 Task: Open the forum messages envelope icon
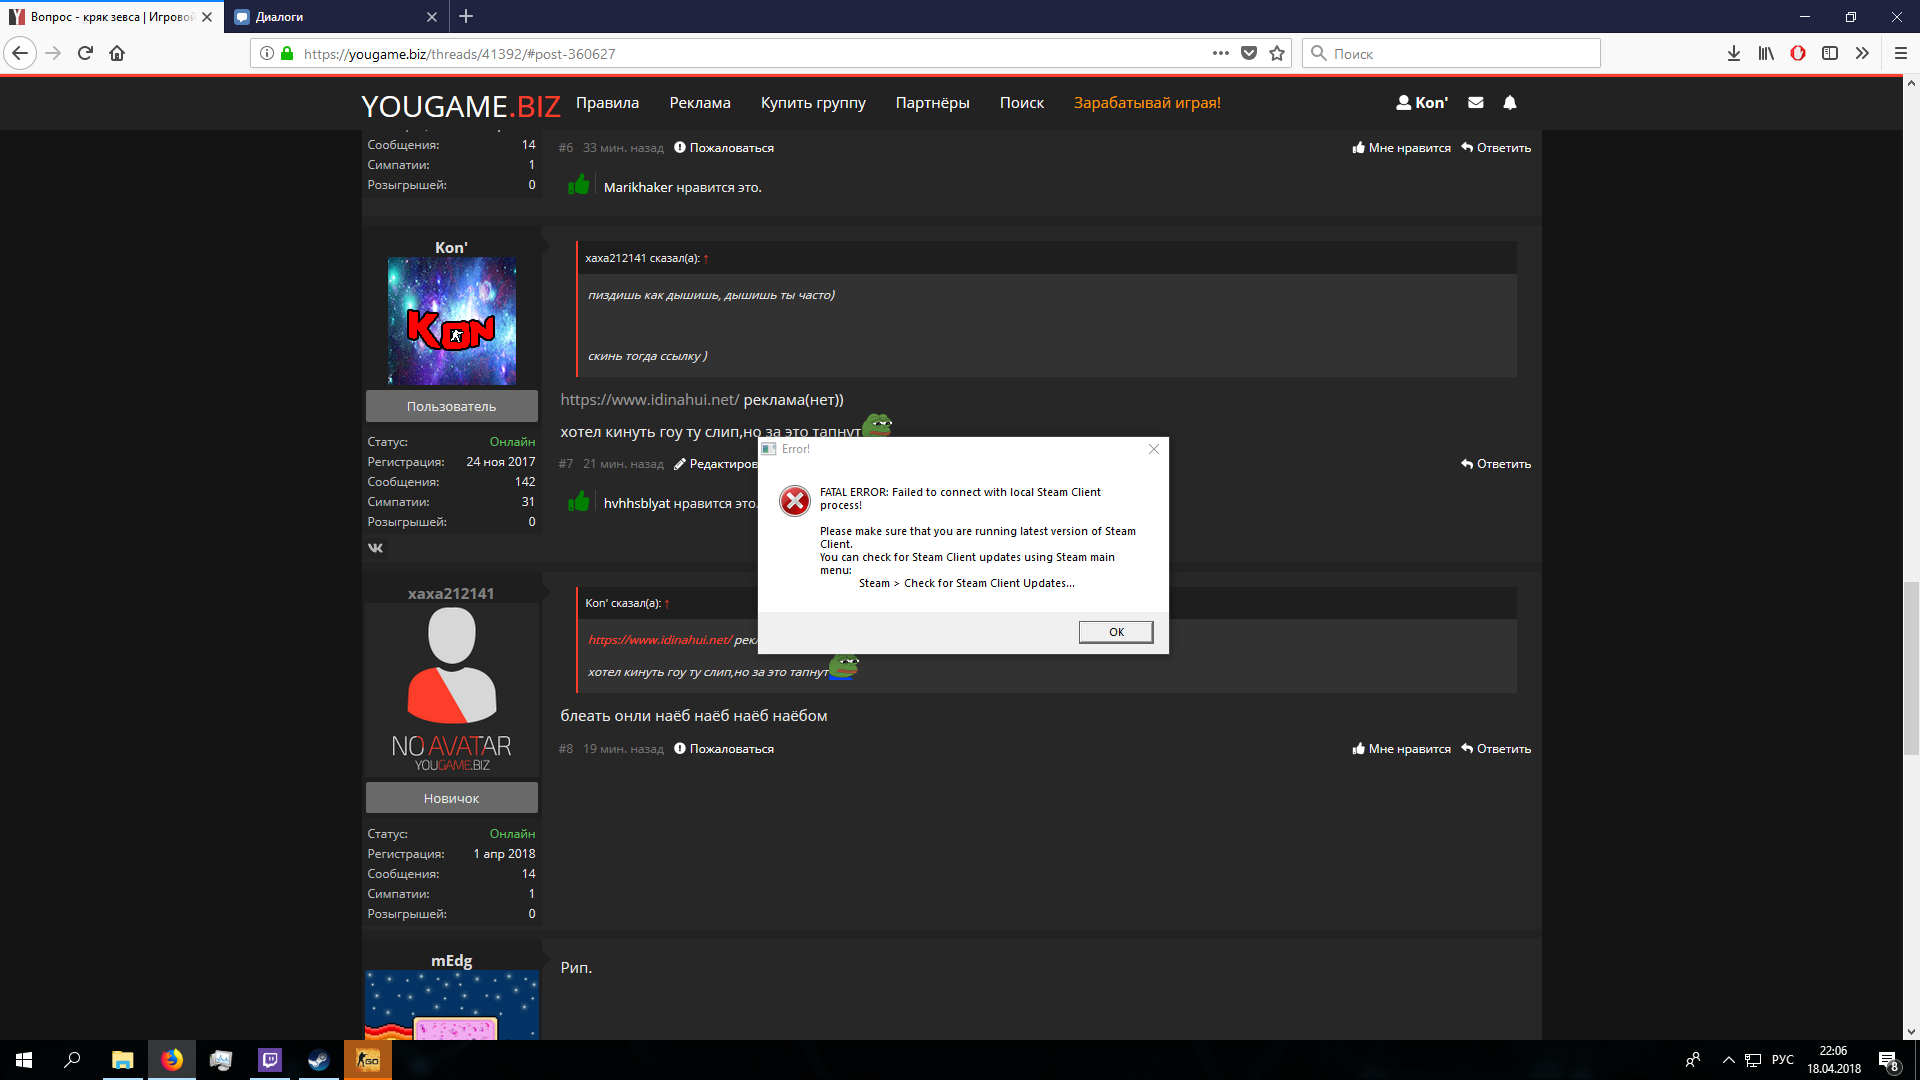pos(1475,103)
